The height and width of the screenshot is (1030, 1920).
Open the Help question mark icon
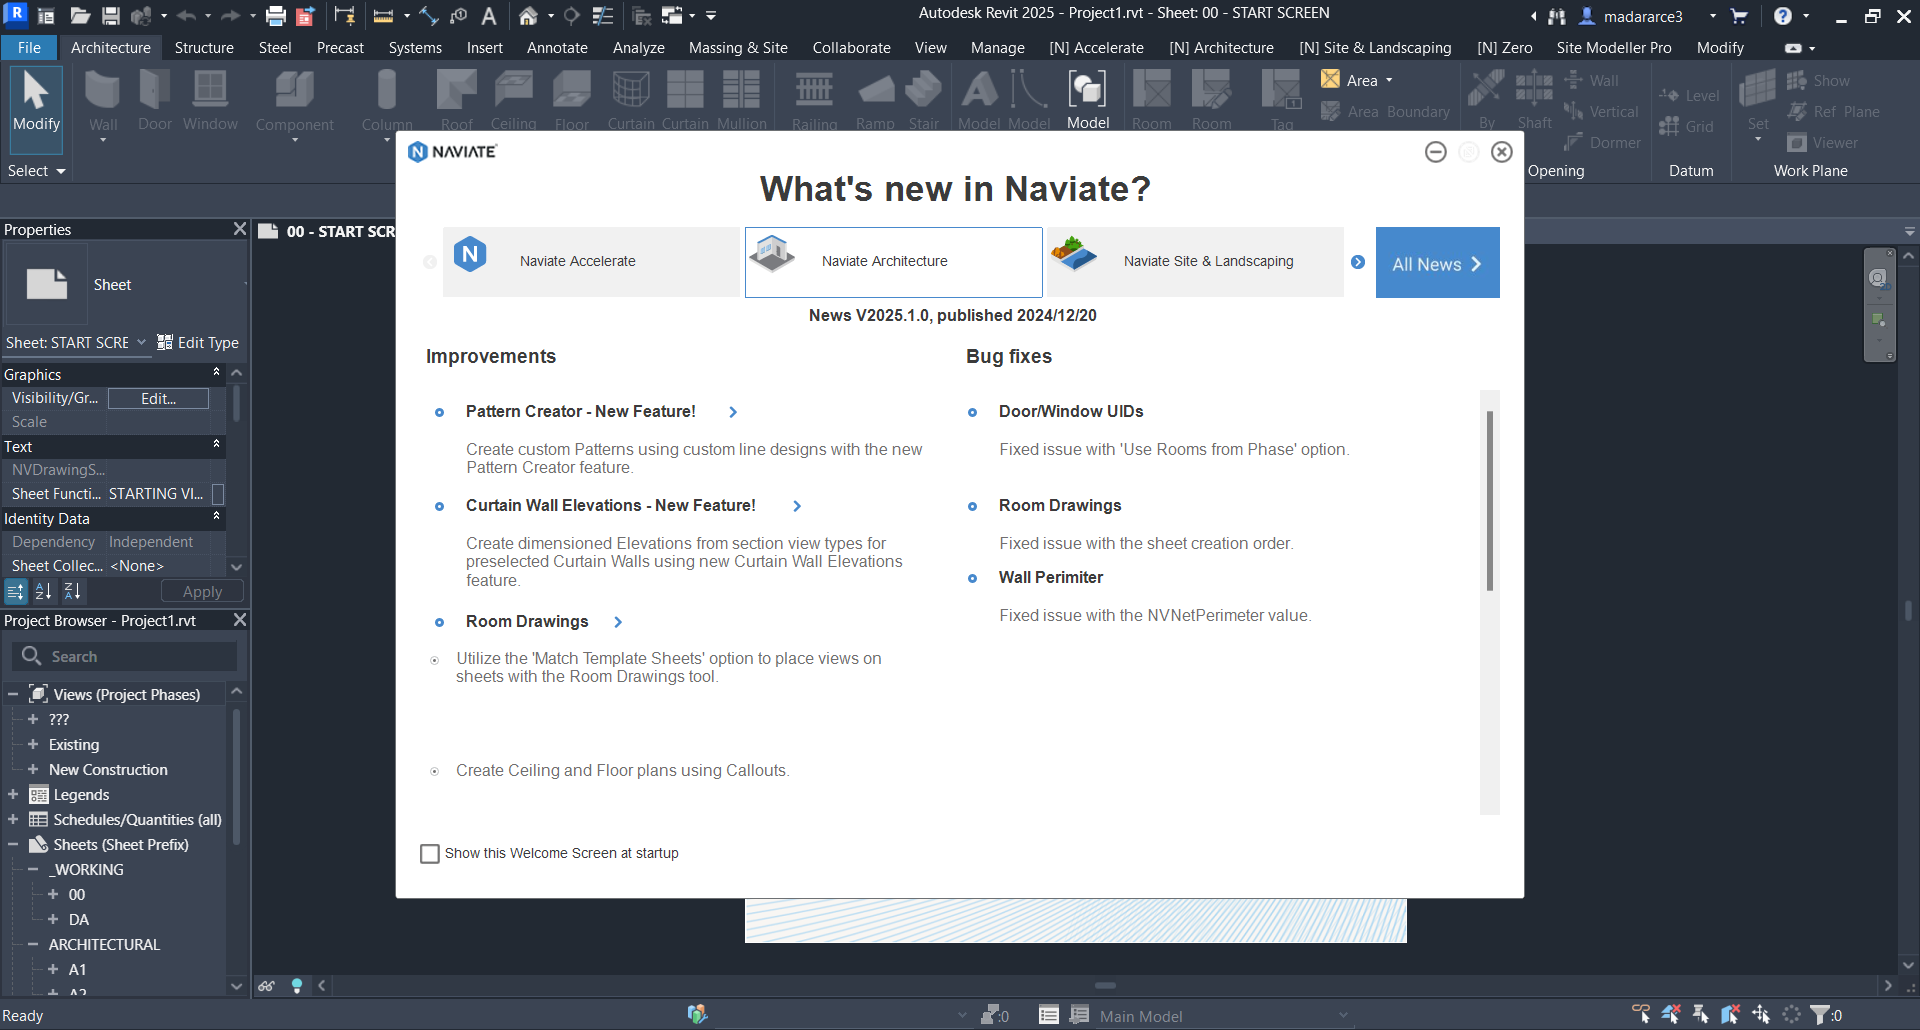(x=1782, y=16)
